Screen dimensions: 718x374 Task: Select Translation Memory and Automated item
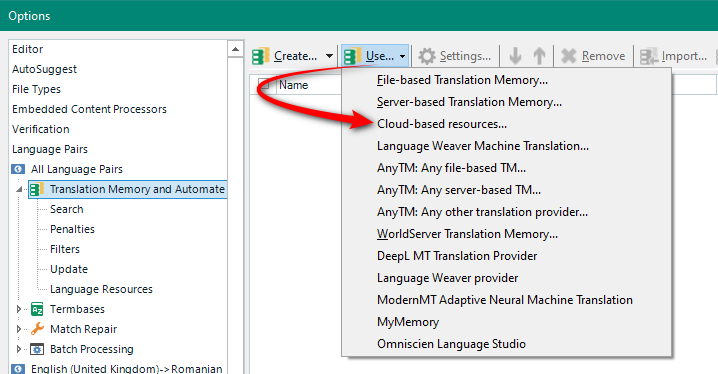tap(137, 189)
